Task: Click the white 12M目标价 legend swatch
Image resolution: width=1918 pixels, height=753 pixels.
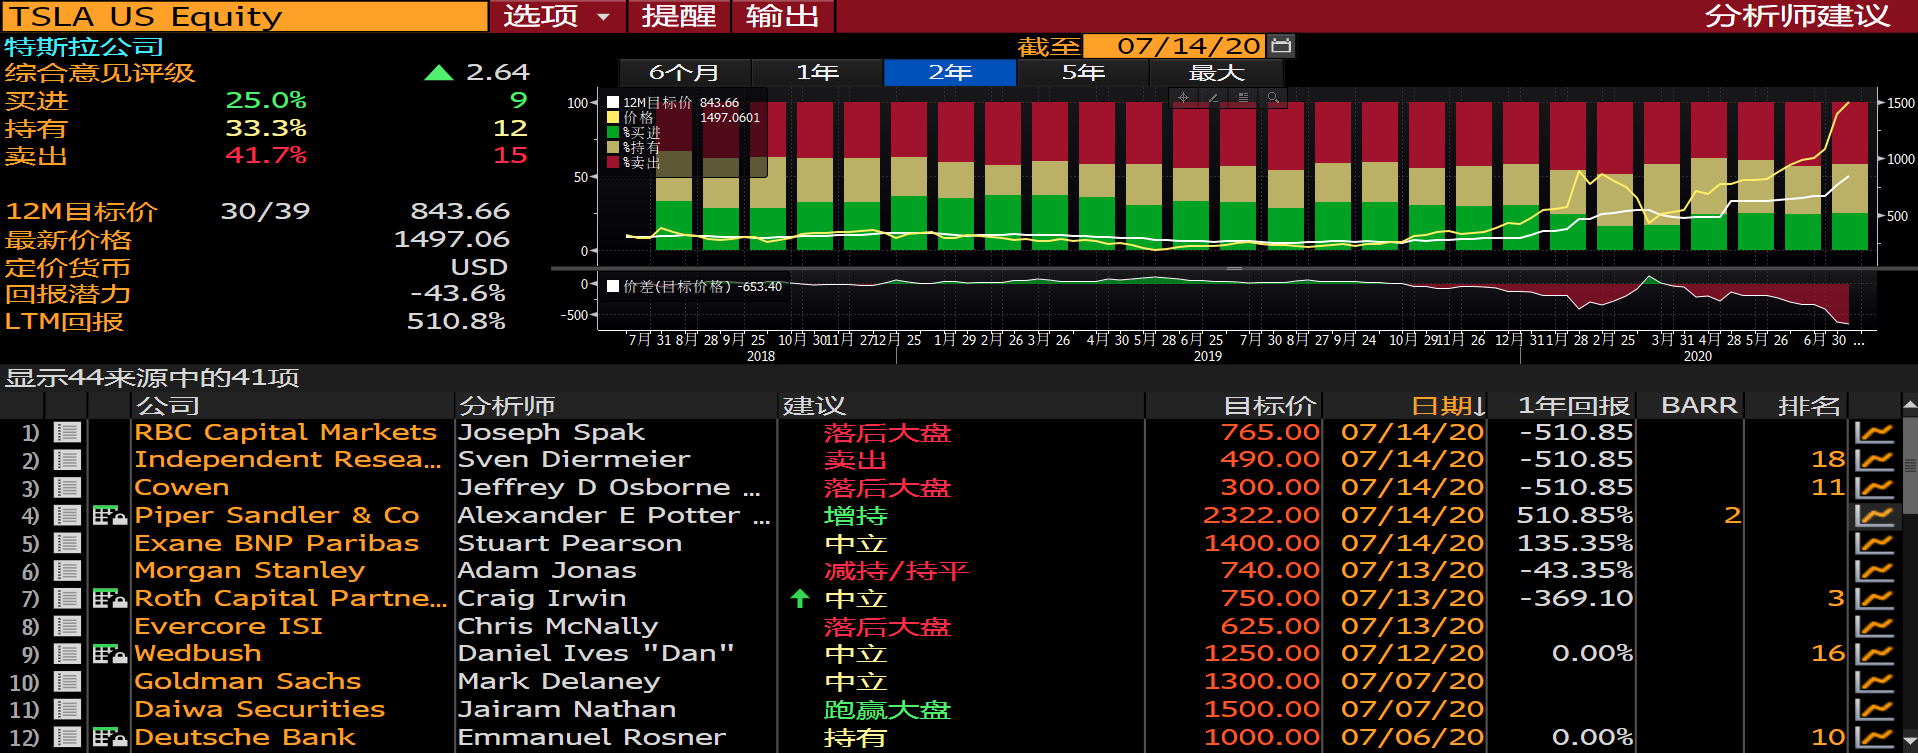Action: [613, 102]
